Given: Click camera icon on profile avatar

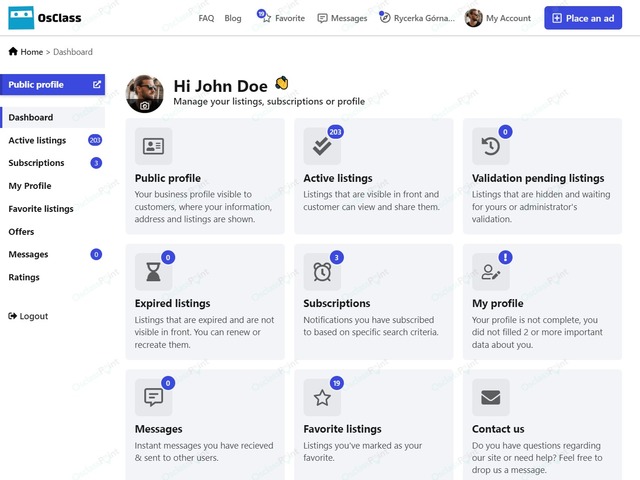Looking at the screenshot, I should 145,105.
